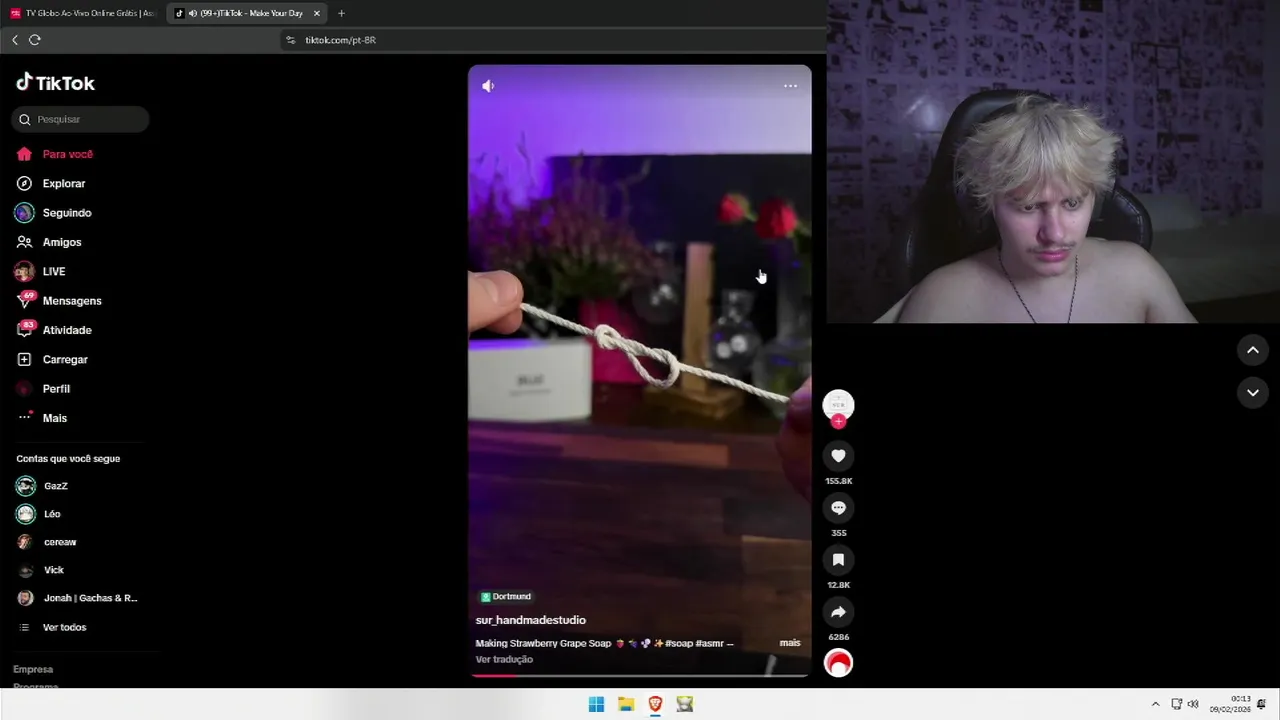The width and height of the screenshot is (1280, 720).
Task: Open video three-dot options menu
Action: click(790, 86)
